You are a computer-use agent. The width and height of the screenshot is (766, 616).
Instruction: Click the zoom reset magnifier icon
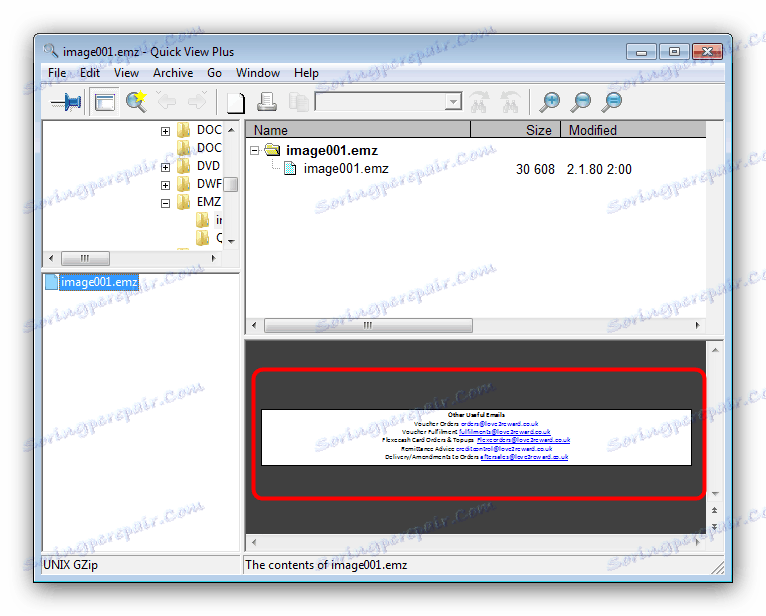(612, 102)
